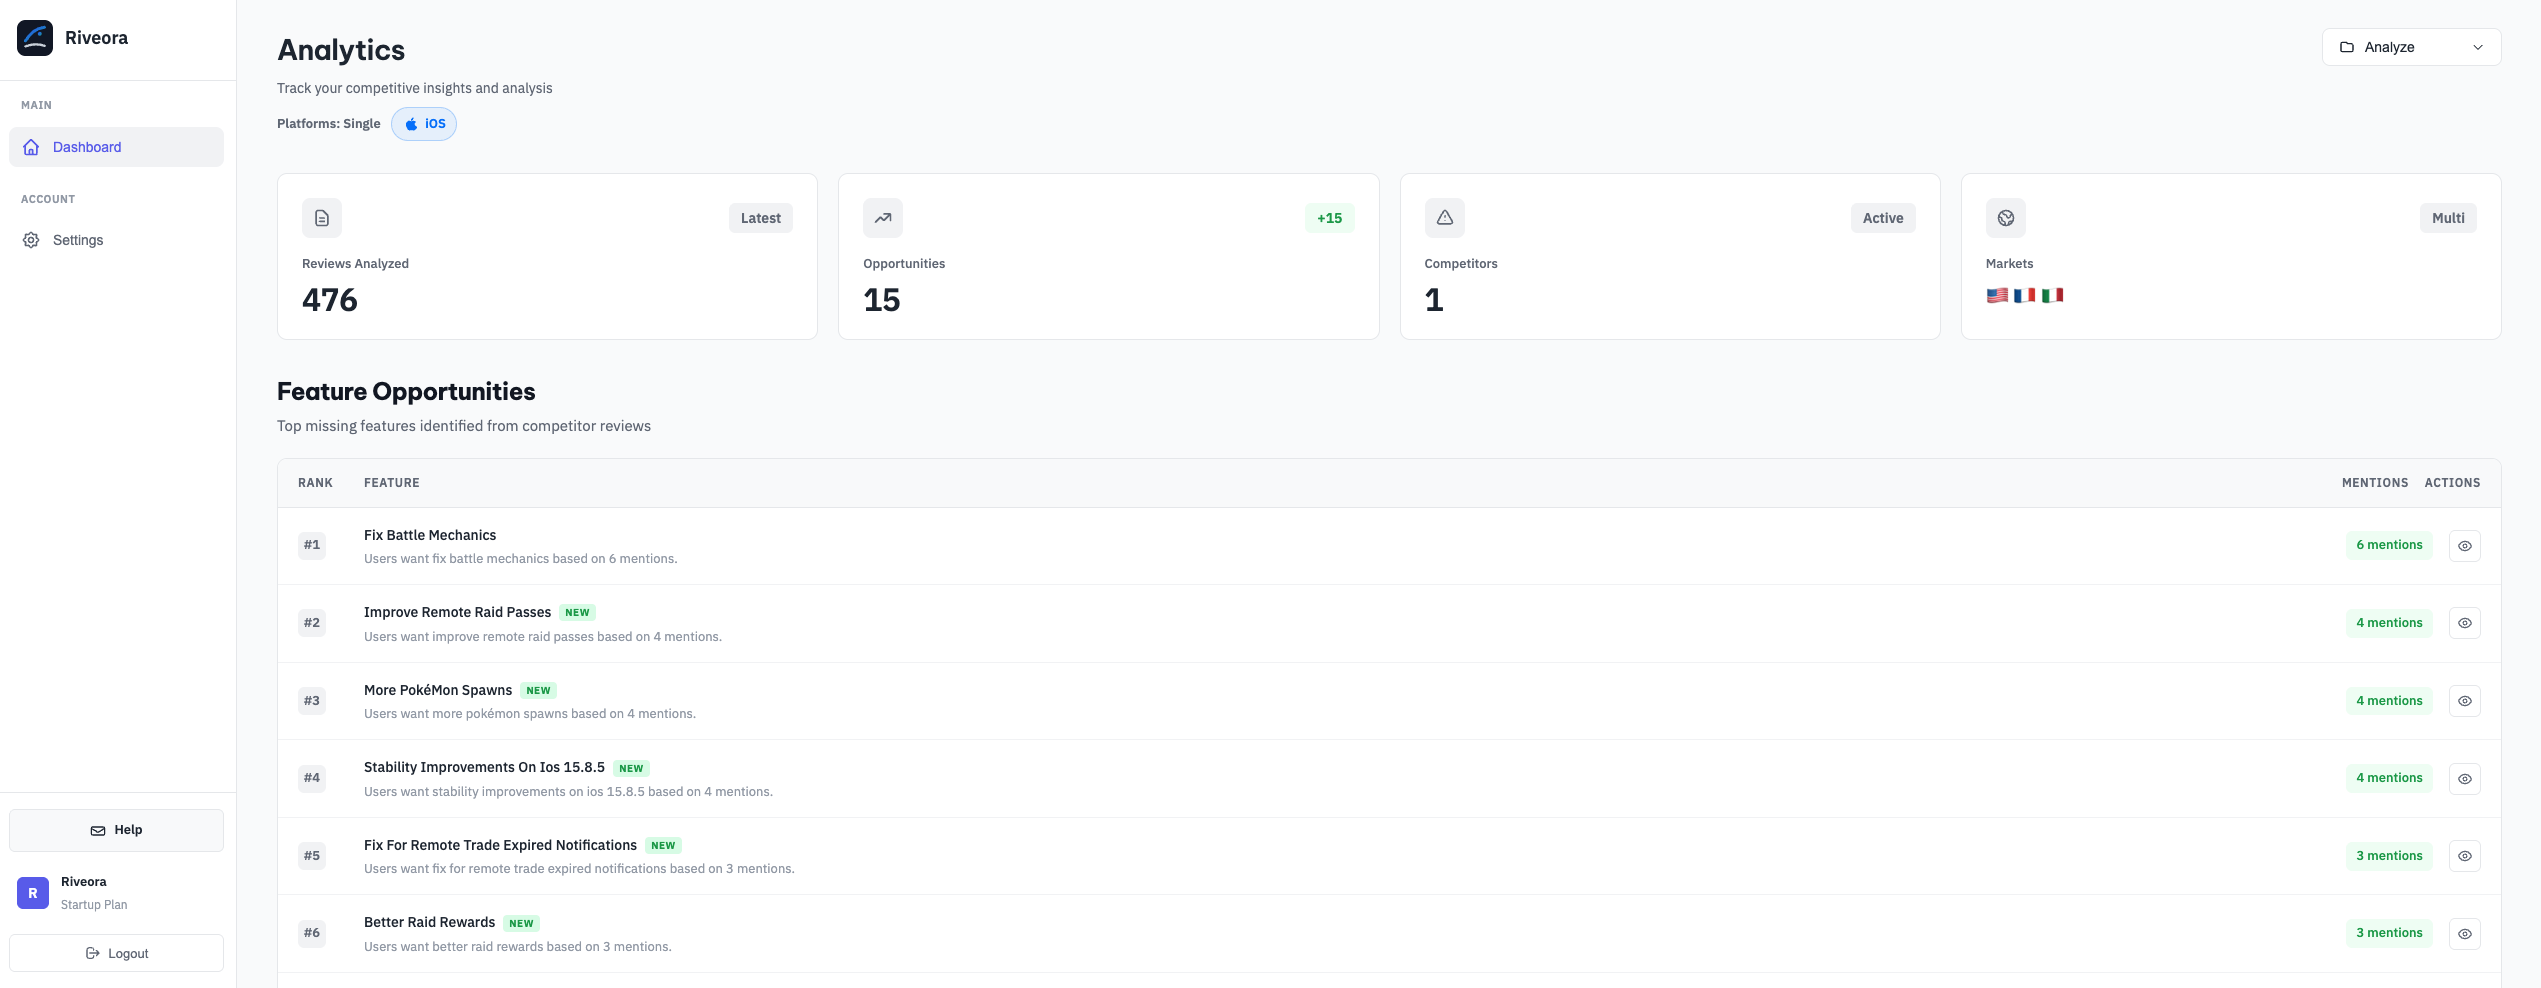Select the Dashboard home icon
This screenshot has width=2541, height=988.
(31, 147)
